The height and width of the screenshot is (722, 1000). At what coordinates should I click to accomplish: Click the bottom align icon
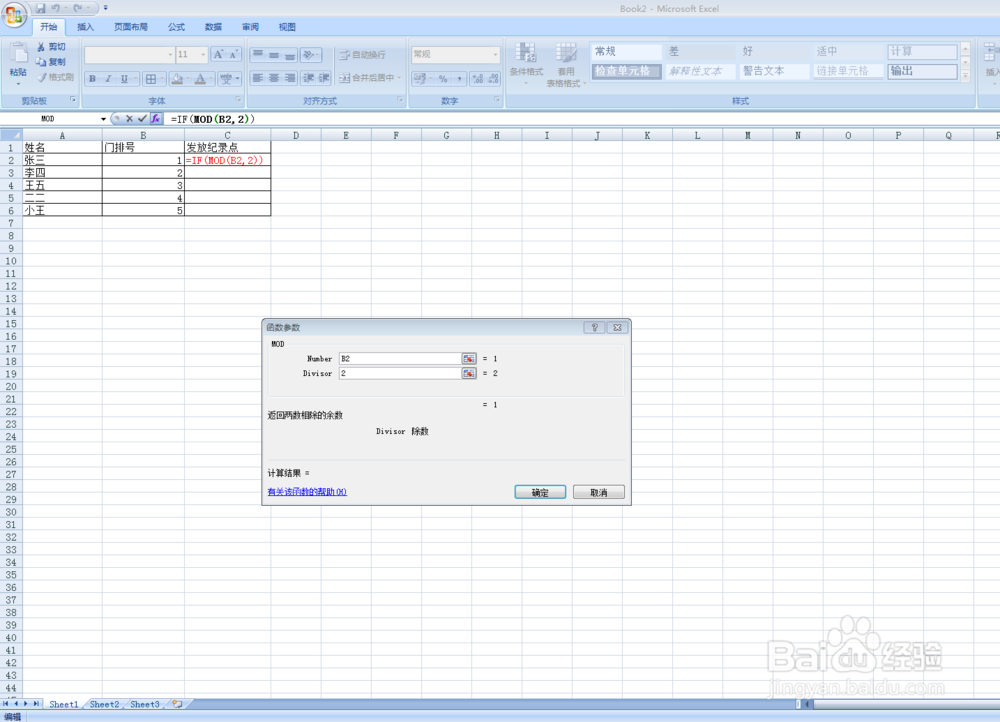pyautogui.click(x=290, y=55)
